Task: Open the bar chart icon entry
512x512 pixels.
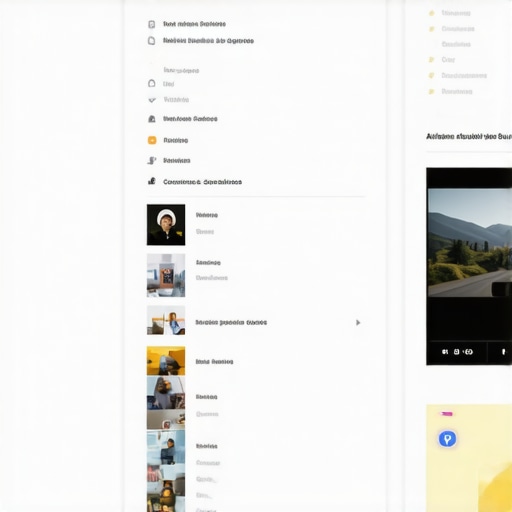Action: 152,181
